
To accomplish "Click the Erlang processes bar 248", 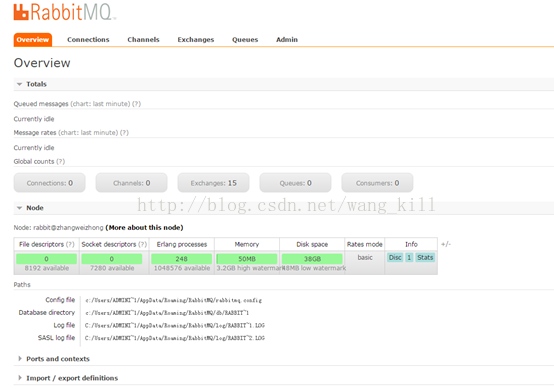I will tap(182, 259).
